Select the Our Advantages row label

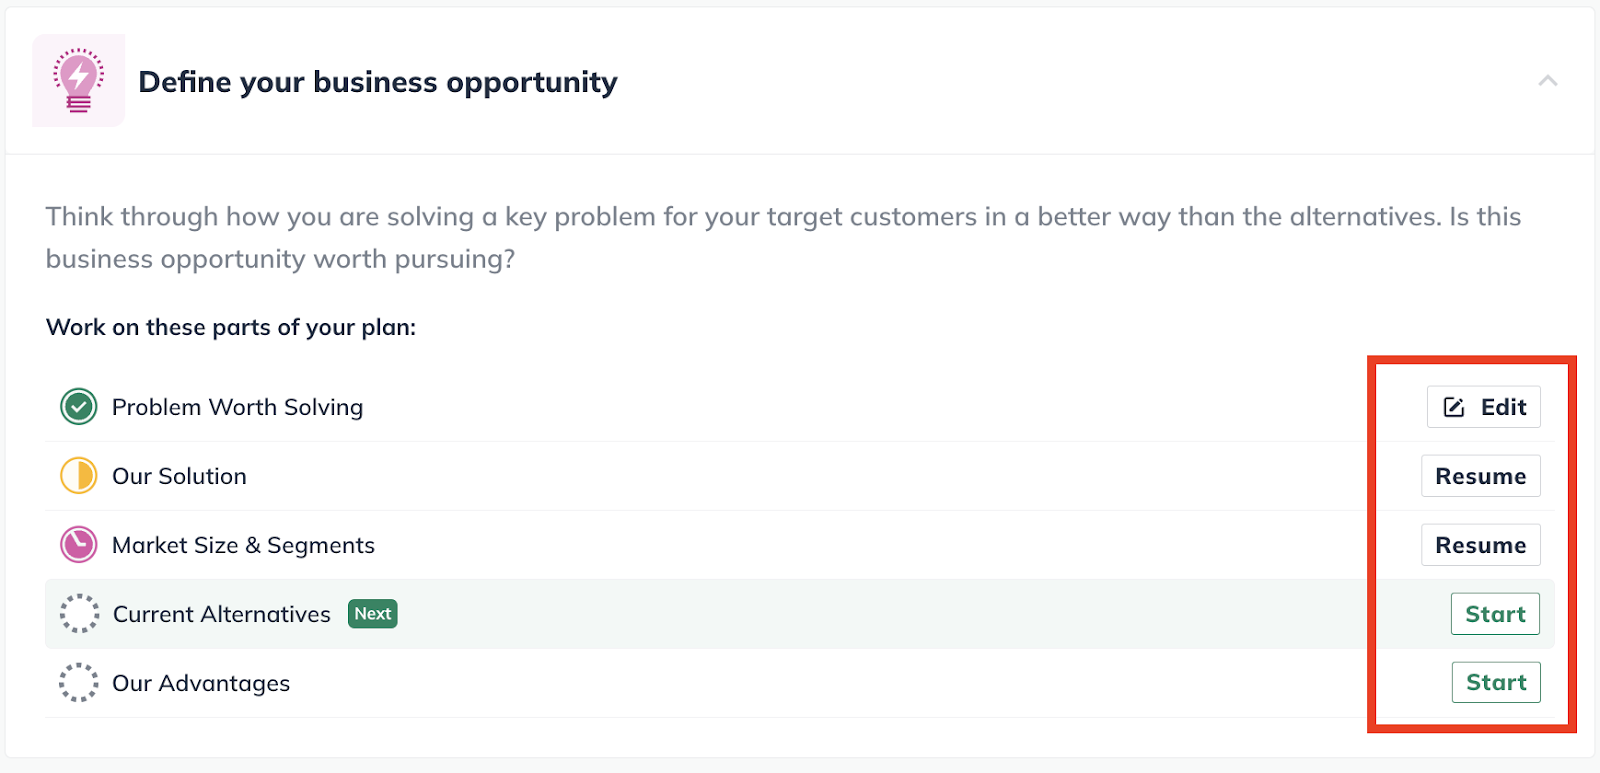(x=201, y=683)
